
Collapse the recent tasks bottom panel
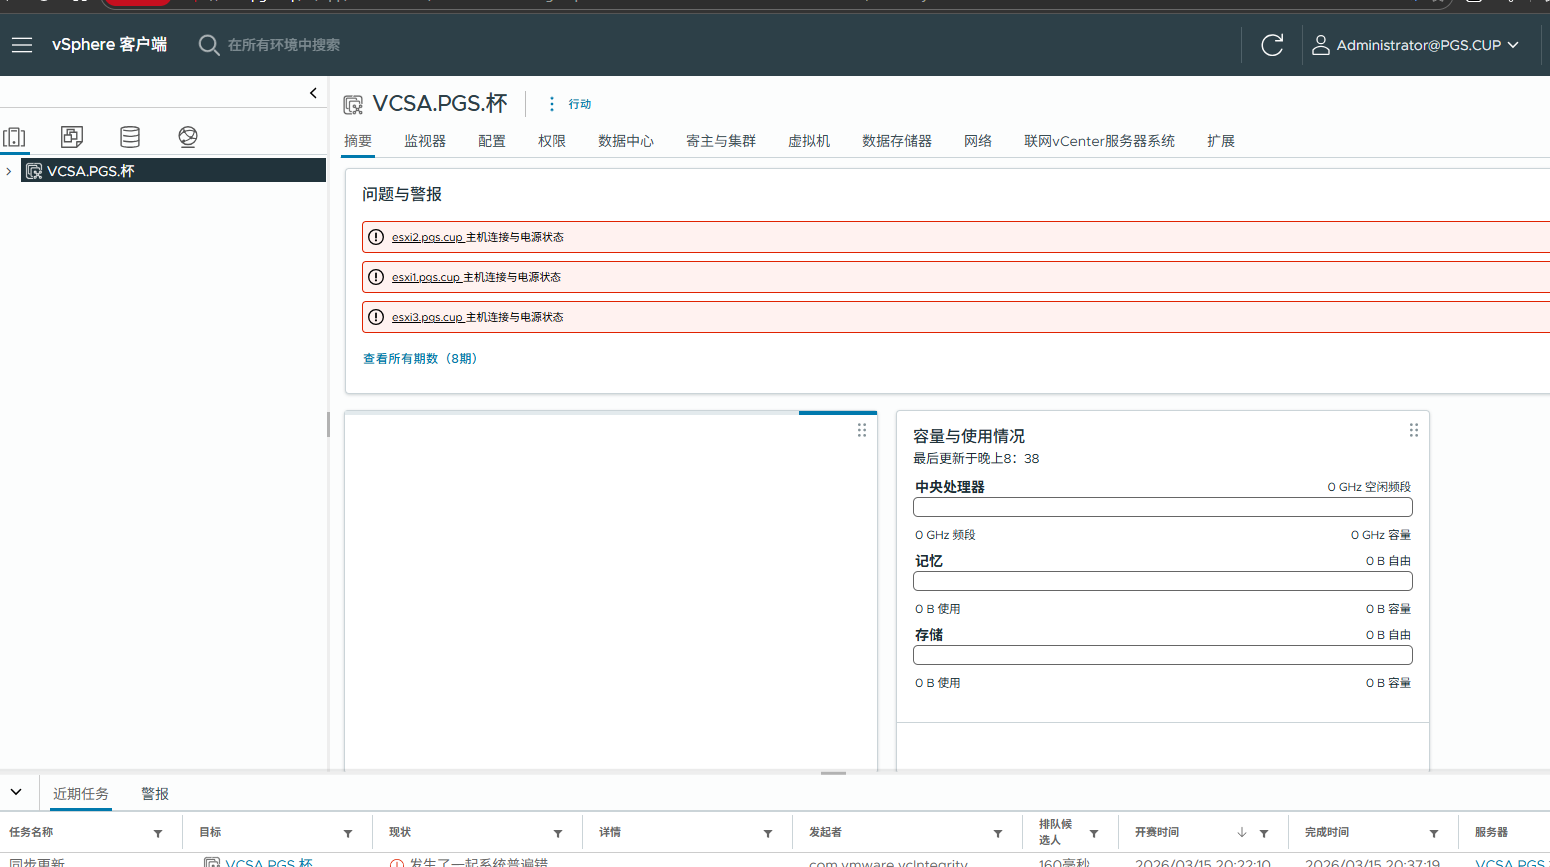pyautogui.click(x=16, y=792)
